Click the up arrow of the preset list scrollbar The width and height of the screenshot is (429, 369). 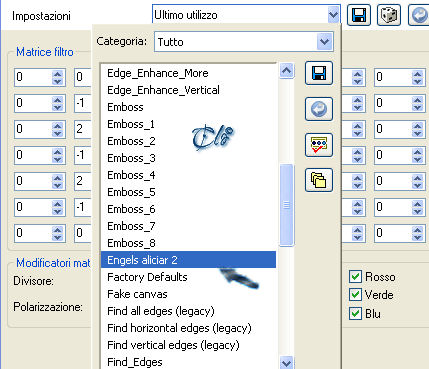[287, 70]
